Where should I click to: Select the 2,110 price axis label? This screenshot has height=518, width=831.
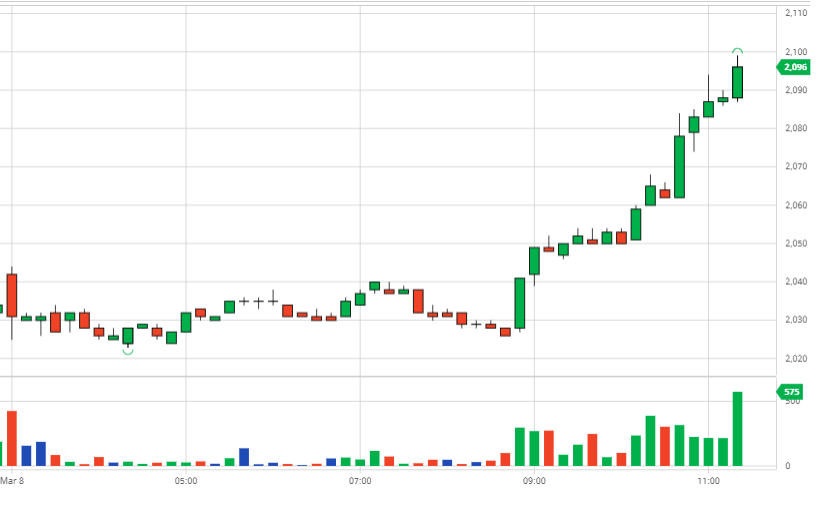click(796, 13)
